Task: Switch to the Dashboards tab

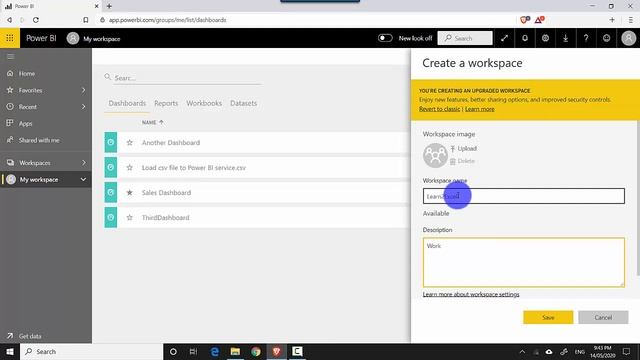Action: 127,103
